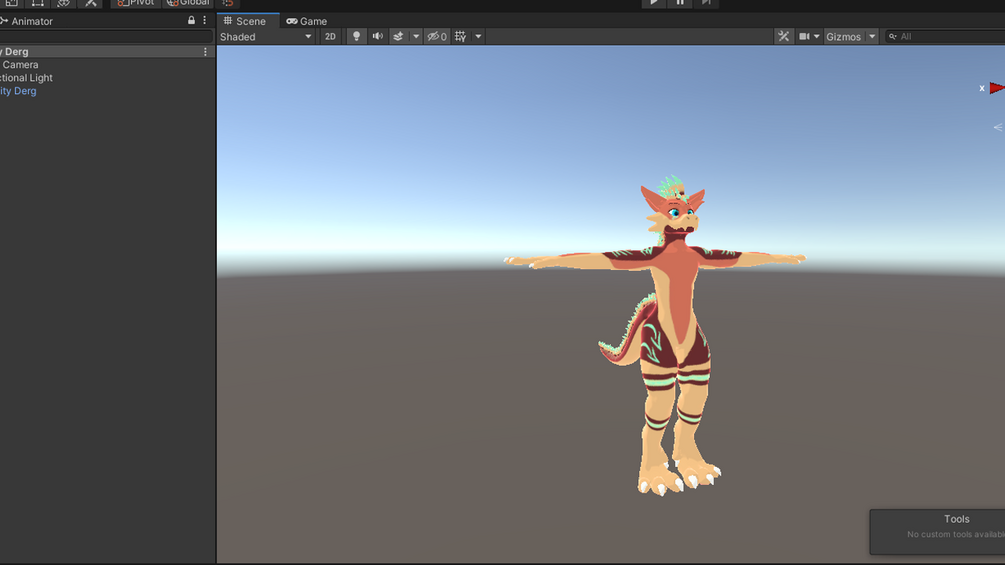
Task: Select the blue Derg prefab object
Action: point(18,91)
